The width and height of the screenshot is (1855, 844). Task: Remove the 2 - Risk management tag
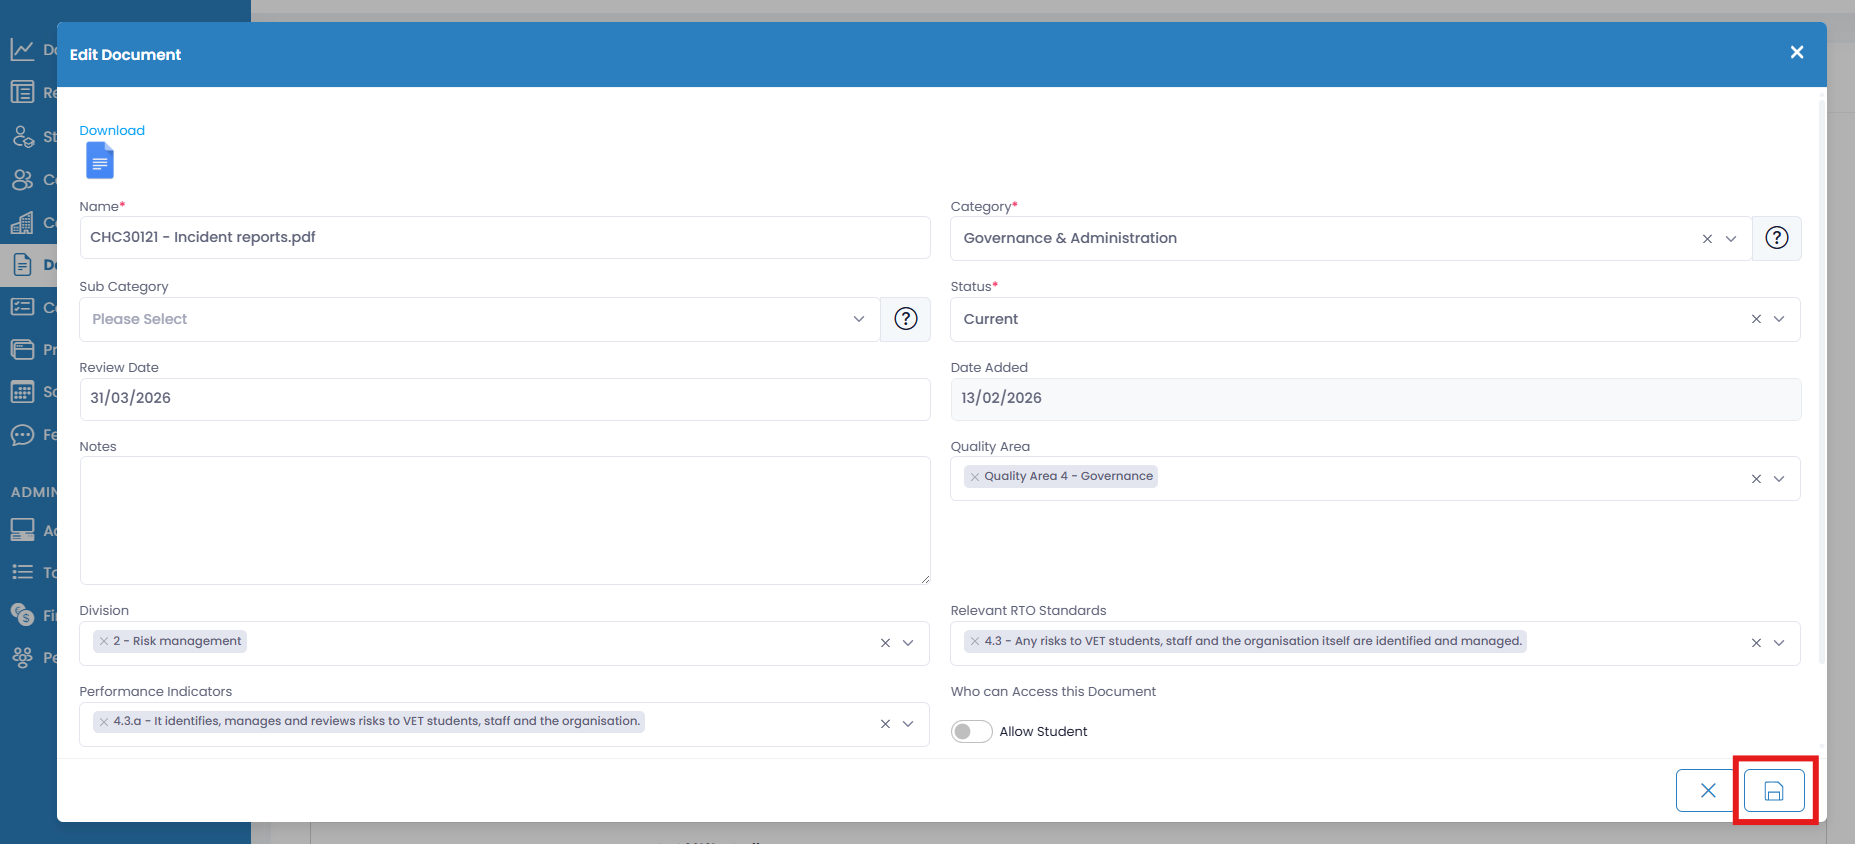[x=104, y=641]
